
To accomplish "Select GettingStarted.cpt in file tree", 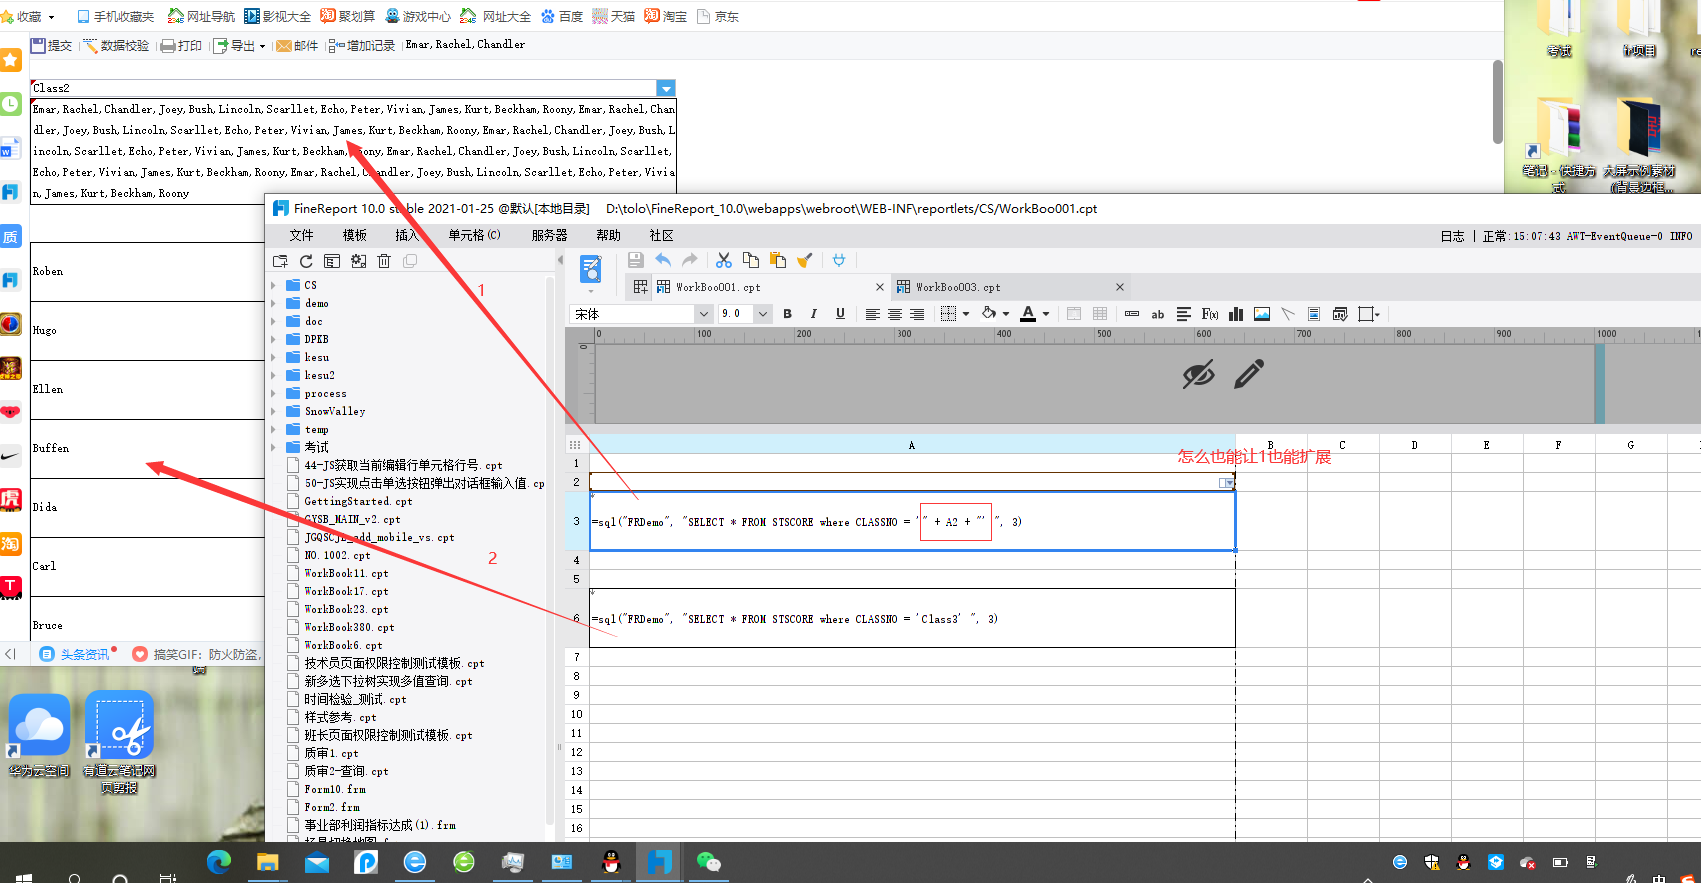I will tap(358, 501).
